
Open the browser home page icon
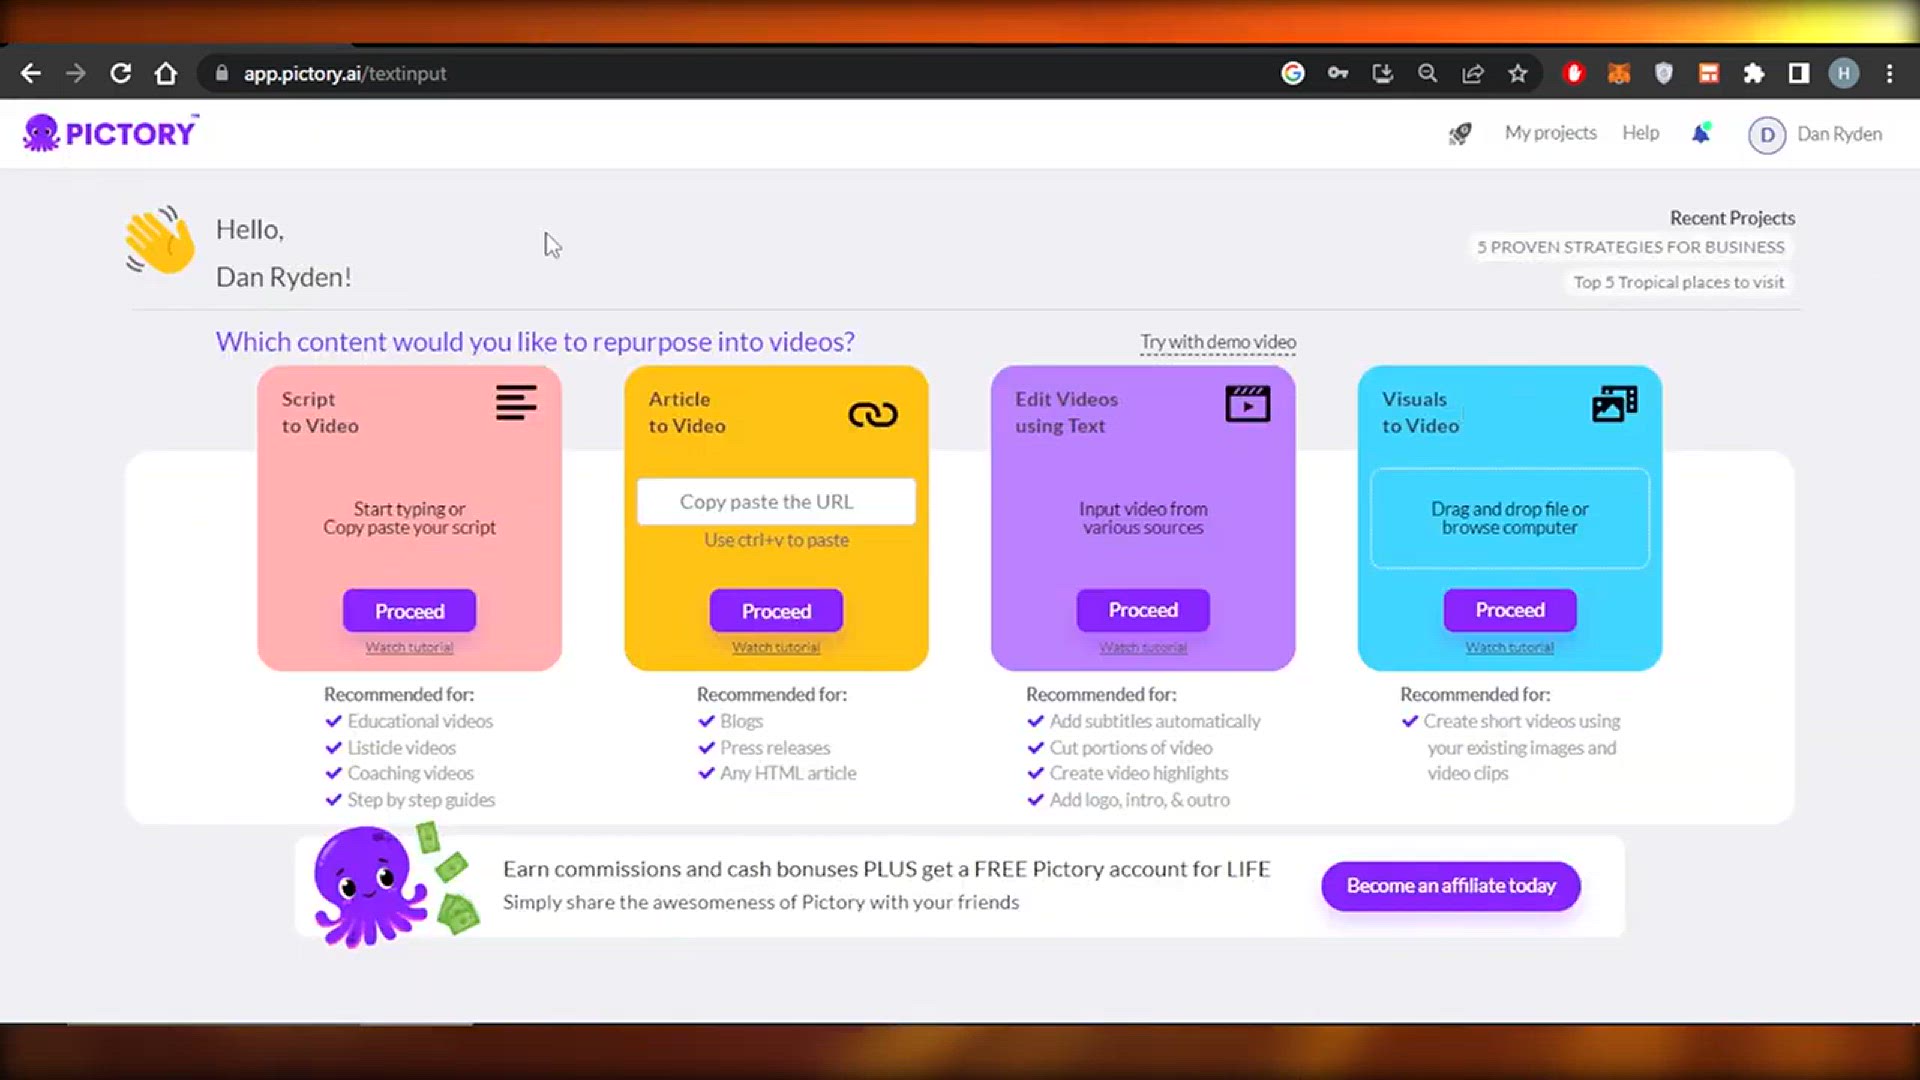(166, 73)
